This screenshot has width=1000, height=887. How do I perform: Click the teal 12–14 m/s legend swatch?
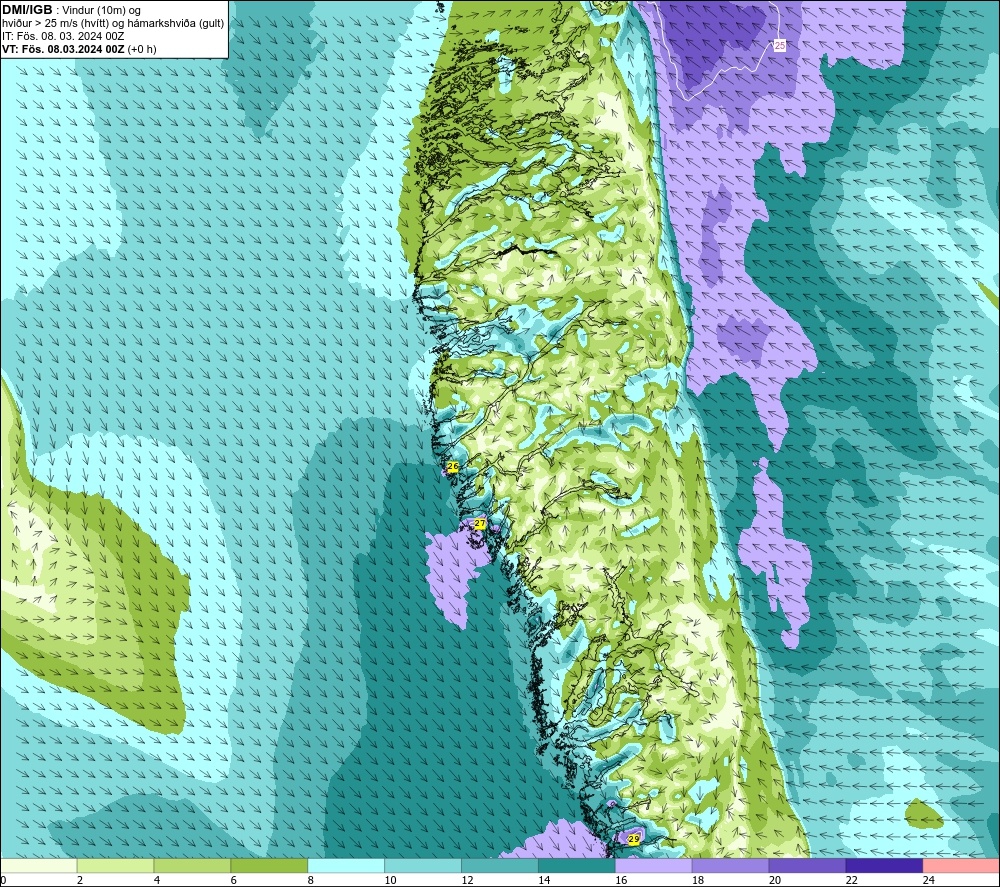(x=499, y=865)
